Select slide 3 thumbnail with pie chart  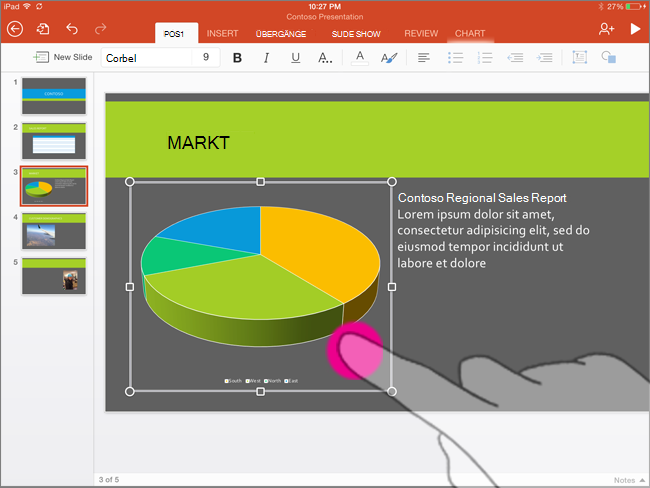pyautogui.click(x=54, y=186)
